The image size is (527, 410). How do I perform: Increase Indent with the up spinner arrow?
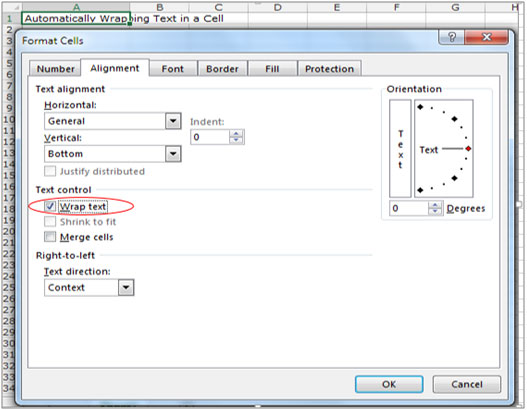coord(236,133)
